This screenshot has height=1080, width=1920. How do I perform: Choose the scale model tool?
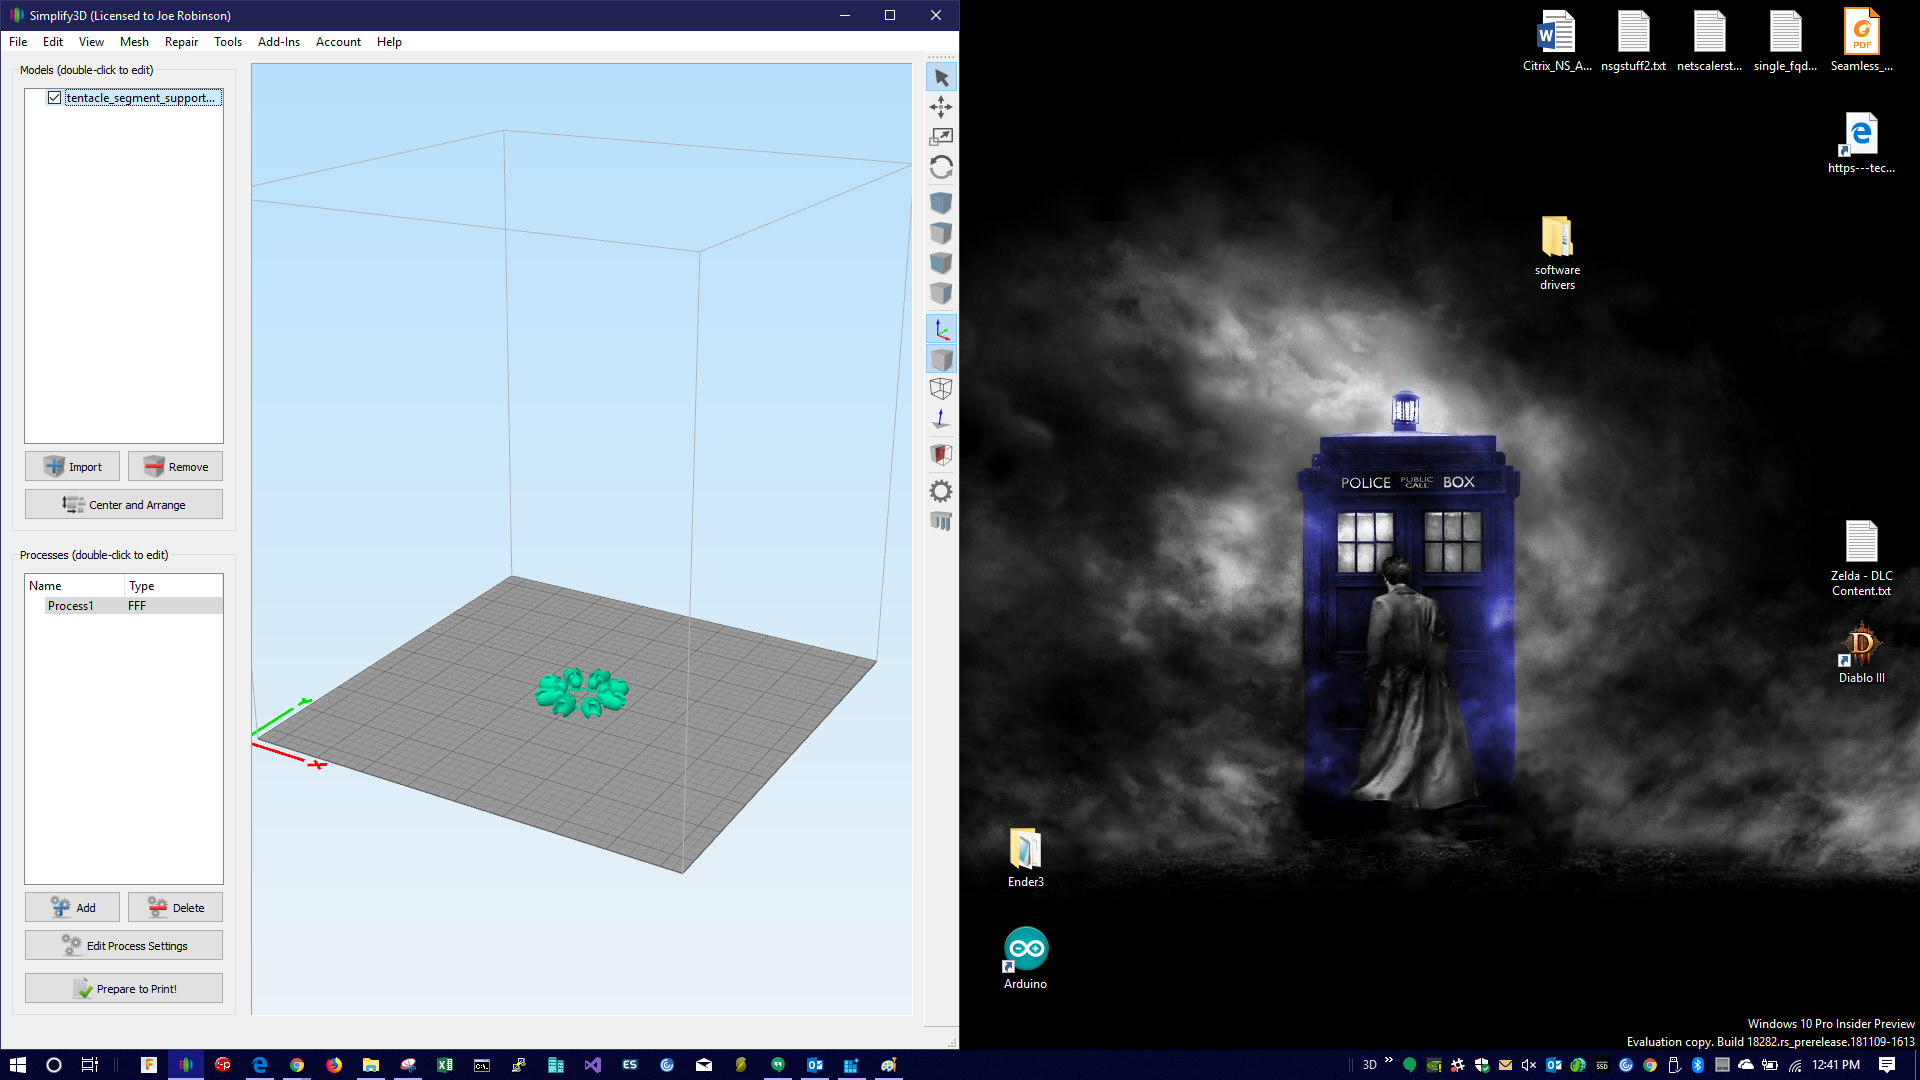tap(941, 137)
